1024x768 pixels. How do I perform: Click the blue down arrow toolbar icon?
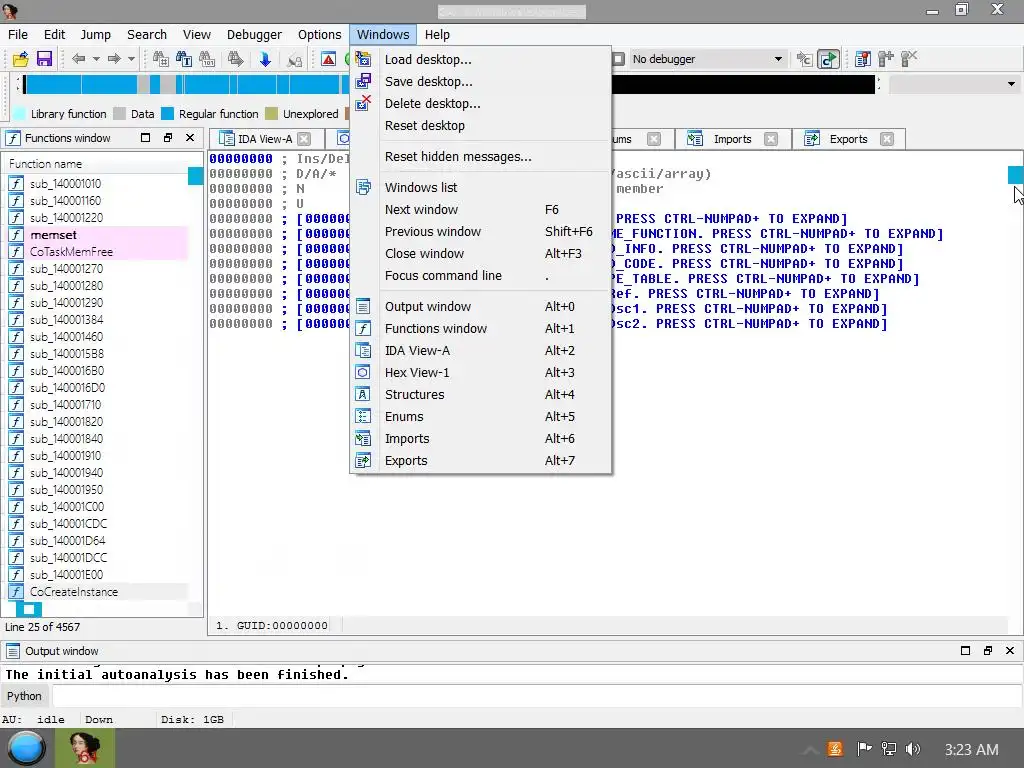tap(265, 59)
